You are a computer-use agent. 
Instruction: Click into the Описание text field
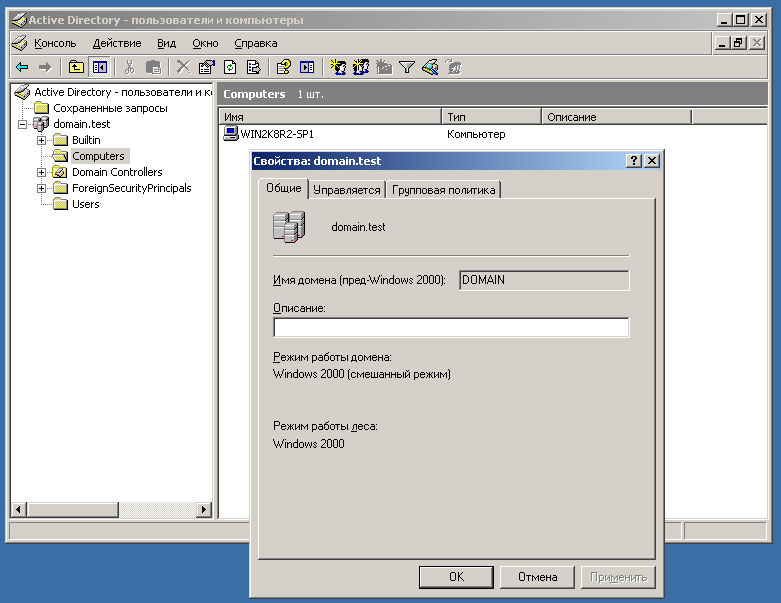pyautogui.click(x=450, y=328)
